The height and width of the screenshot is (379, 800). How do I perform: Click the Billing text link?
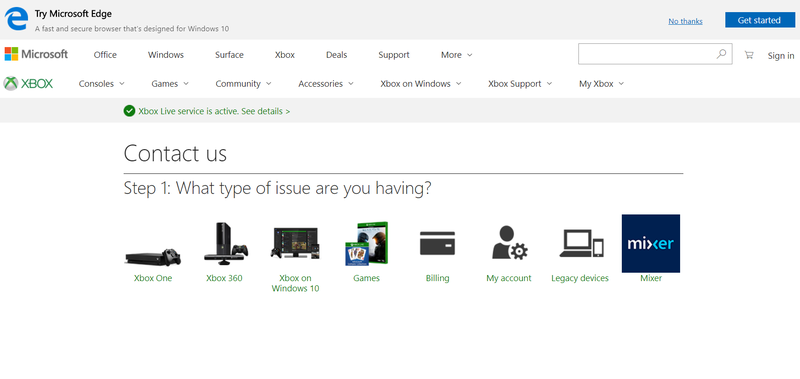437,278
